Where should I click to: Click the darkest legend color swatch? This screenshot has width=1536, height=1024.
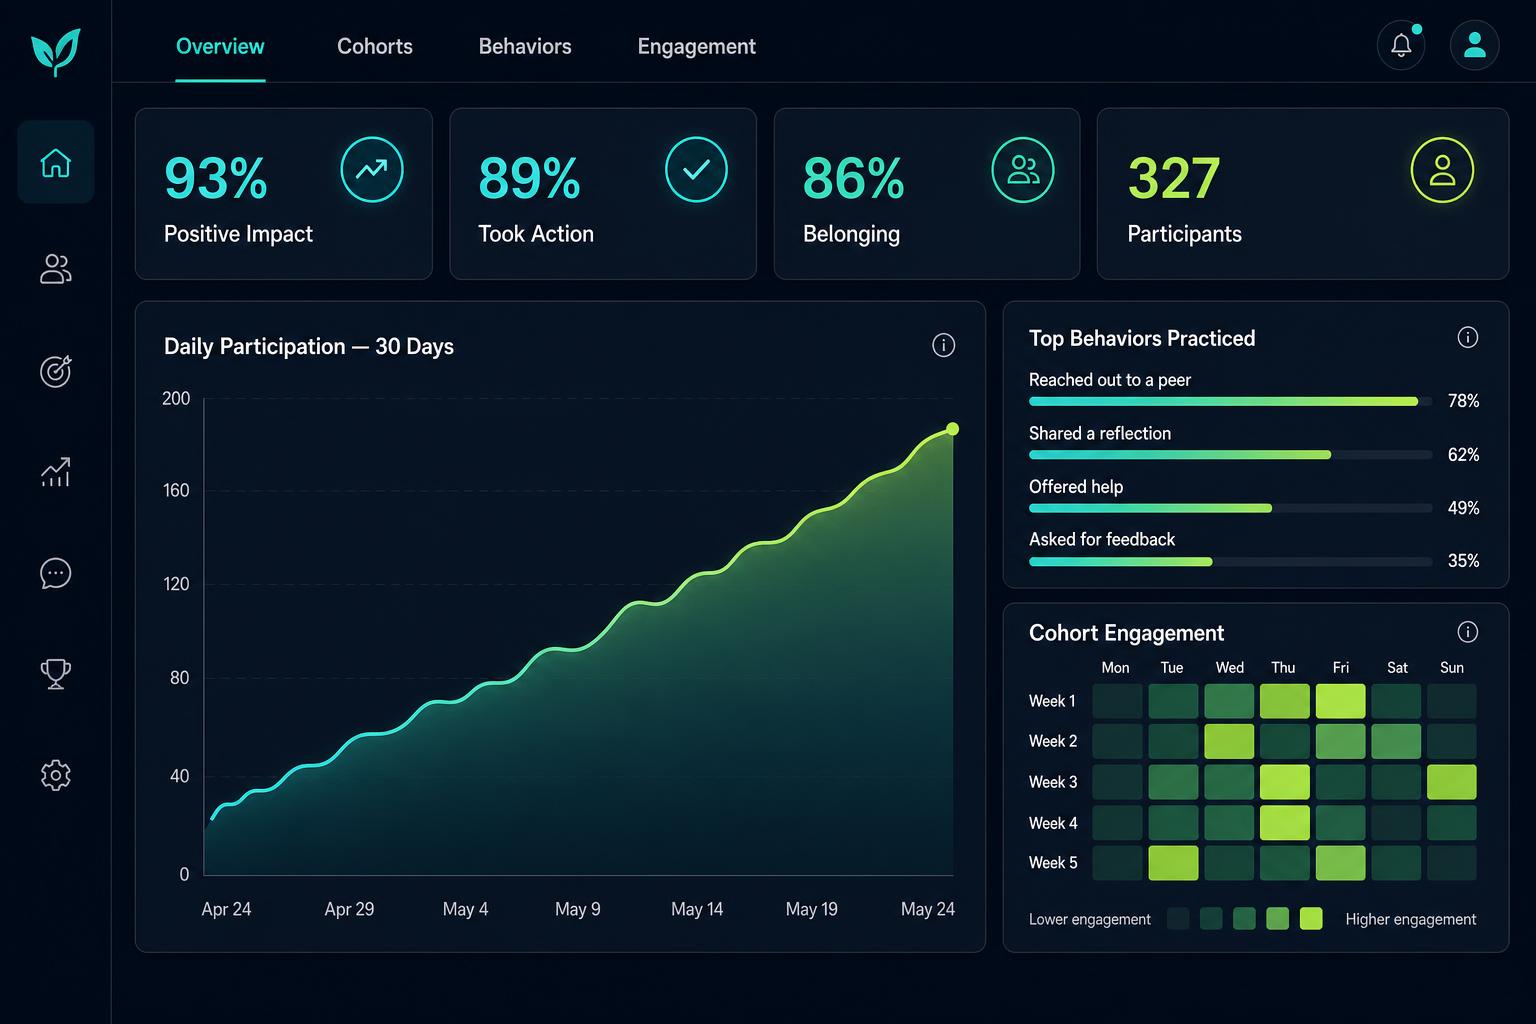tap(1178, 919)
